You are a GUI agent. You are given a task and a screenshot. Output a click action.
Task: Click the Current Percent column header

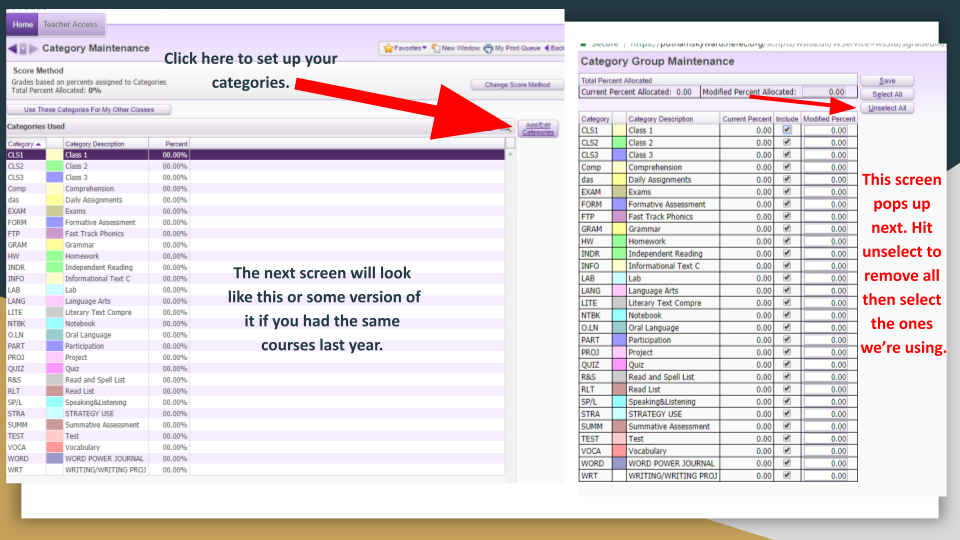pyautogui.click(x=746, y=119)
